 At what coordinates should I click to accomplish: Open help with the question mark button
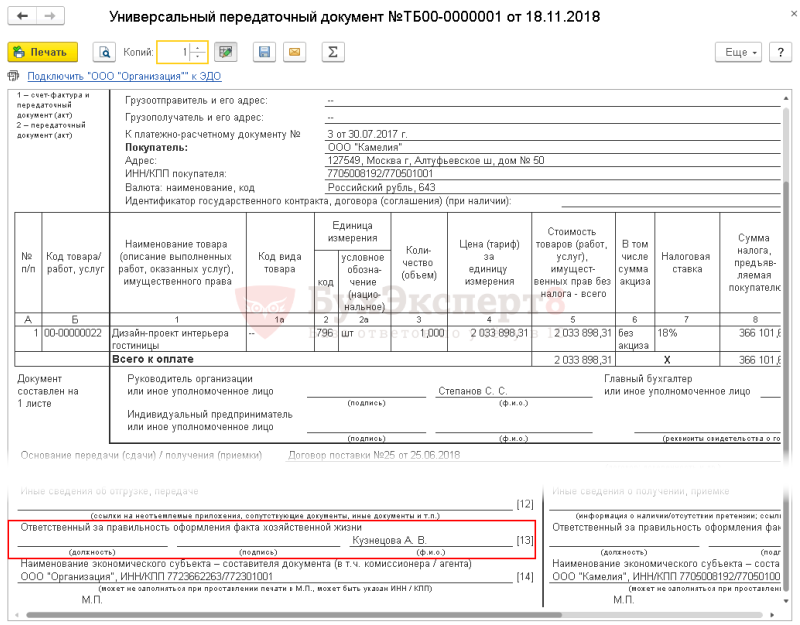[781, 52]
